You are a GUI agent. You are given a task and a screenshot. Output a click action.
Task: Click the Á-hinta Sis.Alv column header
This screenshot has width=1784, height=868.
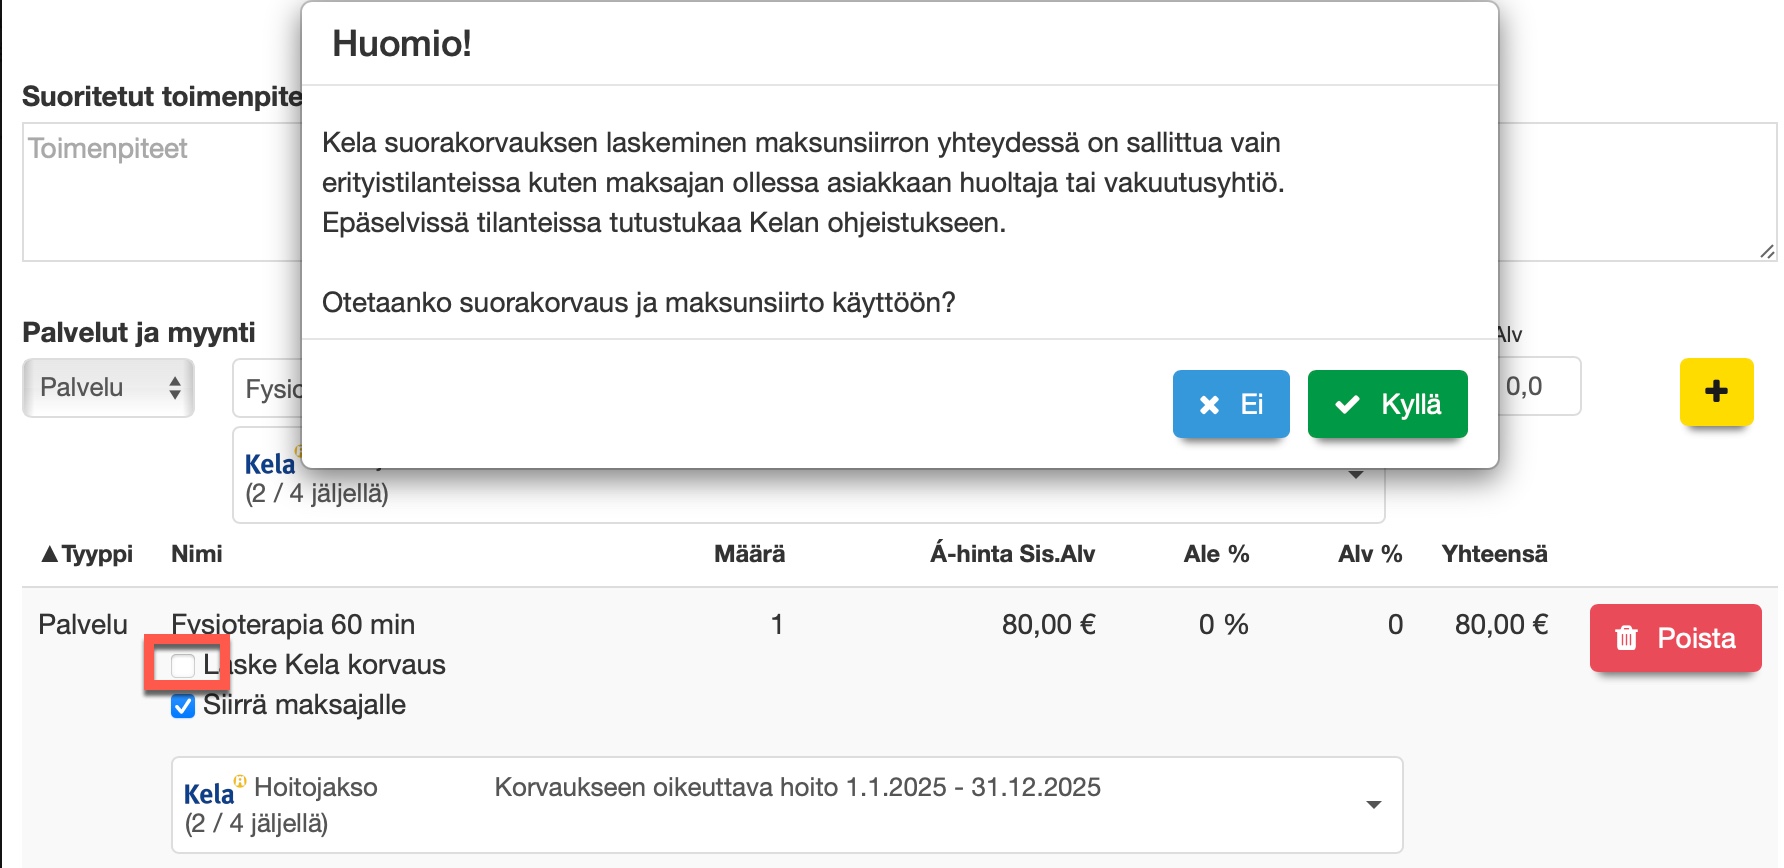1012,554
